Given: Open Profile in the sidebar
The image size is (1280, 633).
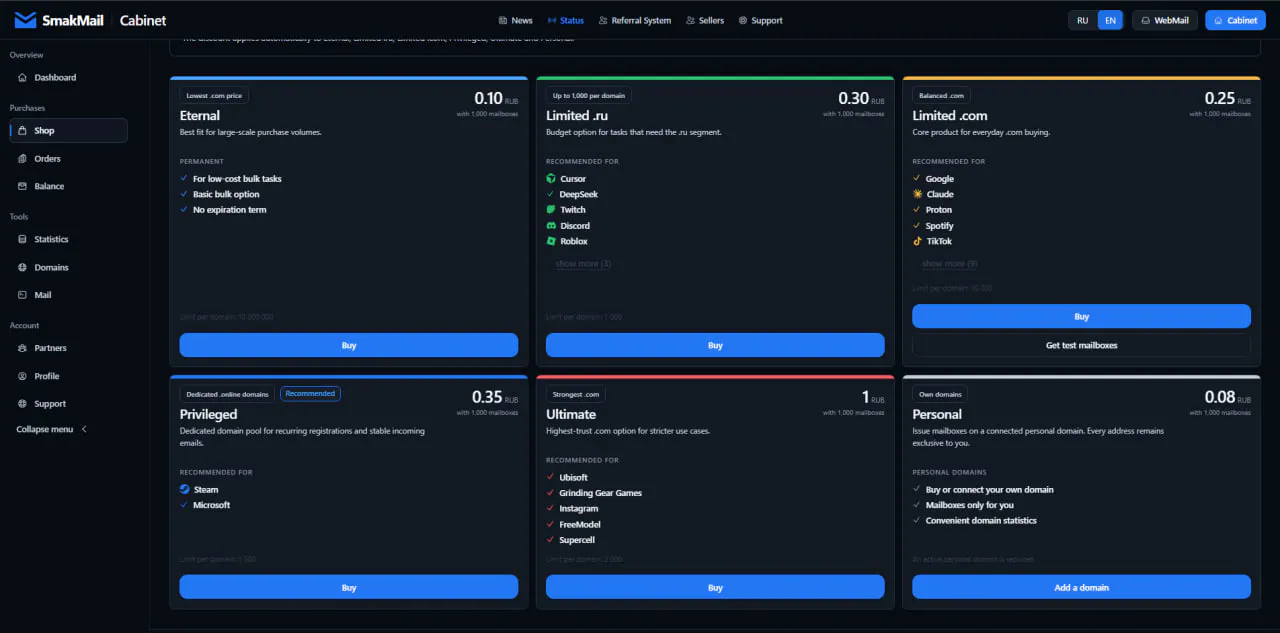Looking at the screenshot, I should click(68, 376).
